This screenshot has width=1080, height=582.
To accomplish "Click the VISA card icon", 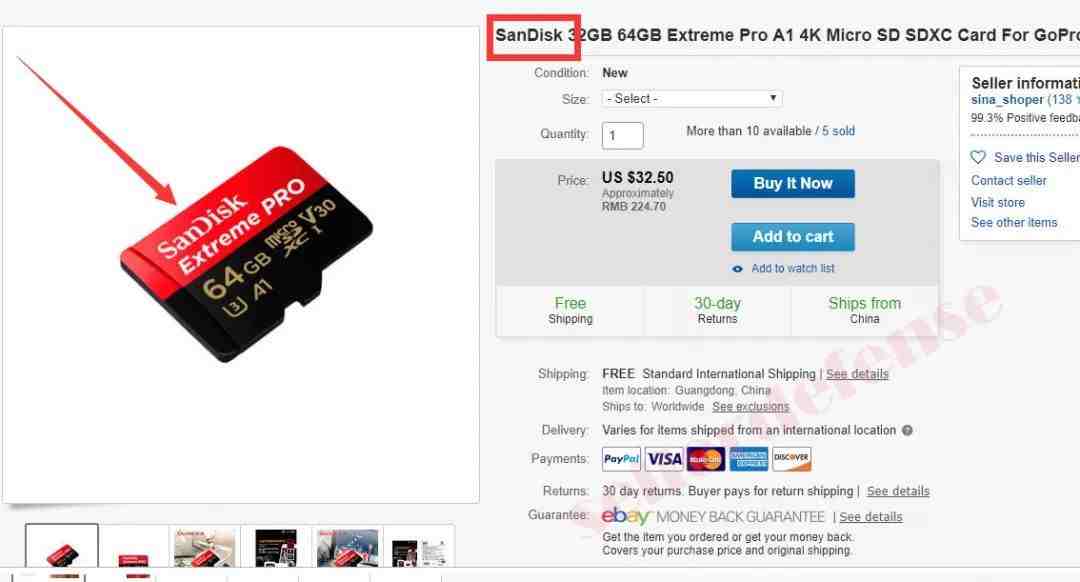I will [x=664, y=459].
